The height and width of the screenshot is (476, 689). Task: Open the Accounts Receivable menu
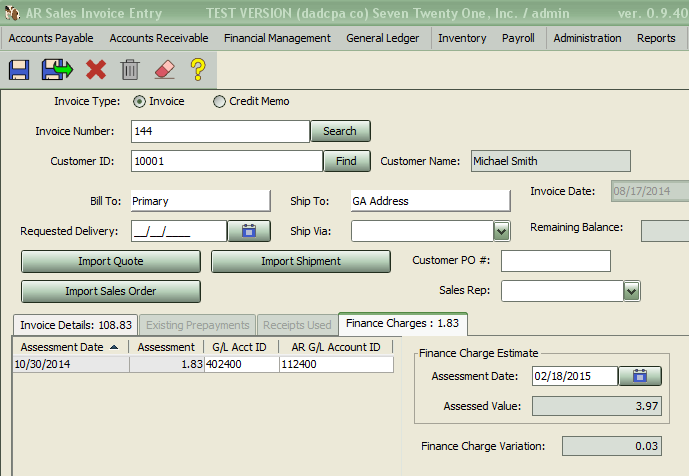pyautogui.click(x=159, y=38)
